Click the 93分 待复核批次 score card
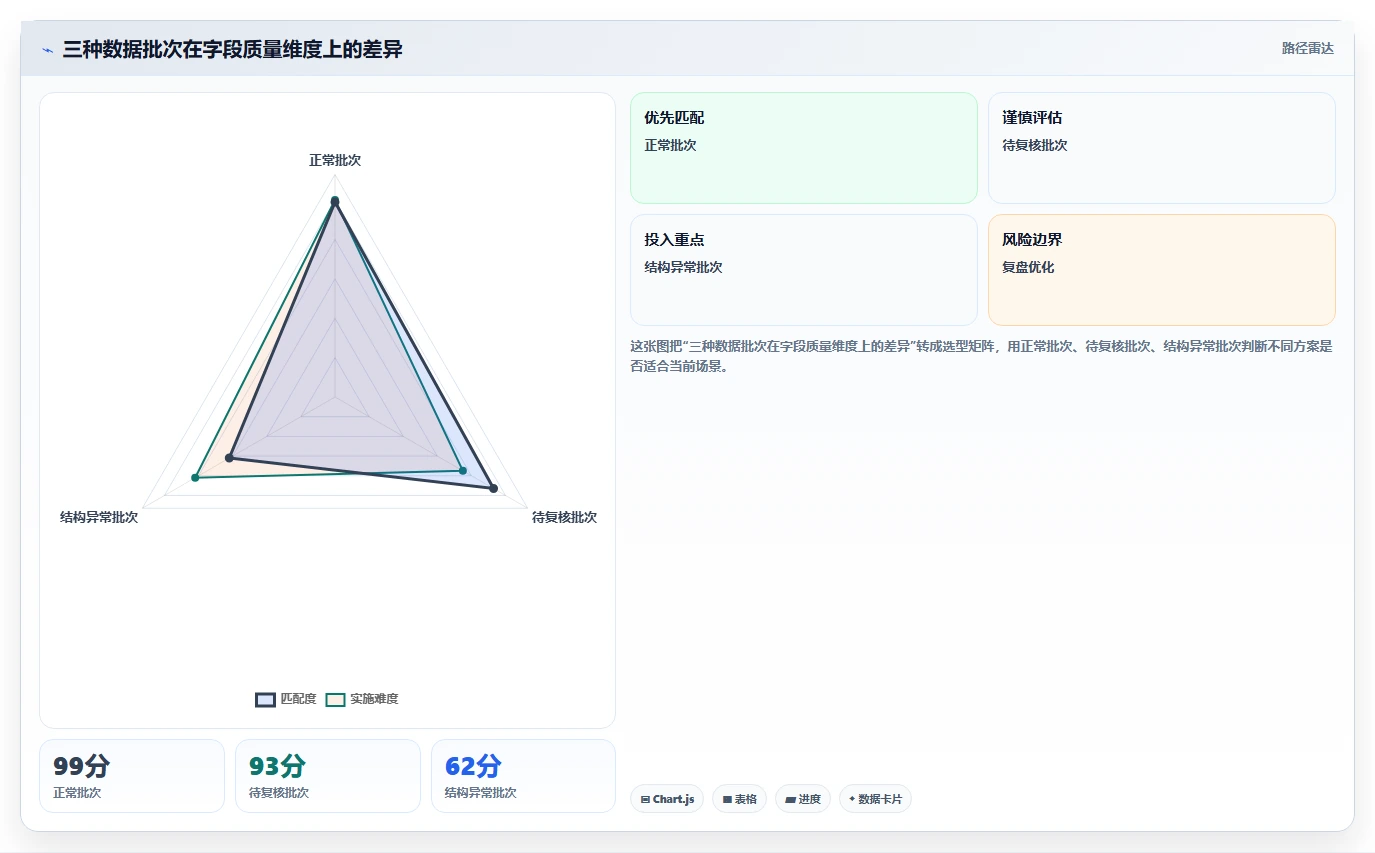The width and height of the screenshot is (1375, 853). point(328,776)
